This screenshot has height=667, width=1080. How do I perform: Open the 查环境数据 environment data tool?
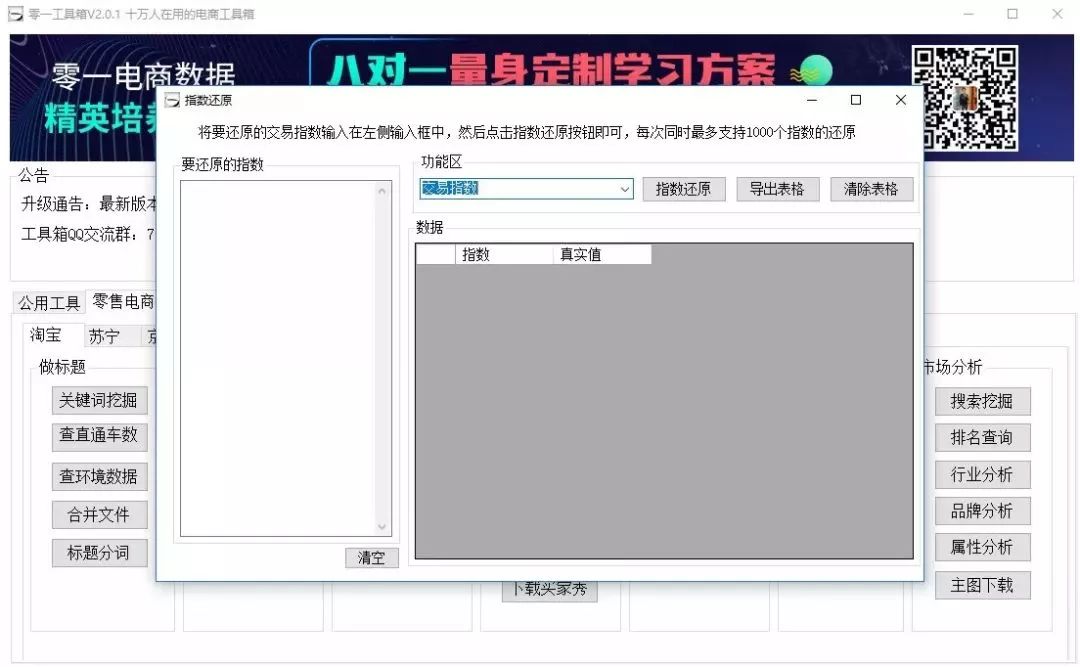click(99, 475)
